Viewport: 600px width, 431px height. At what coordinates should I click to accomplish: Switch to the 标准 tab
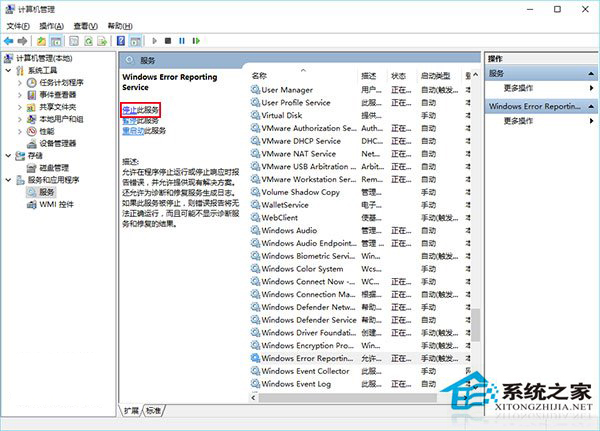click(x=153, y=410)
